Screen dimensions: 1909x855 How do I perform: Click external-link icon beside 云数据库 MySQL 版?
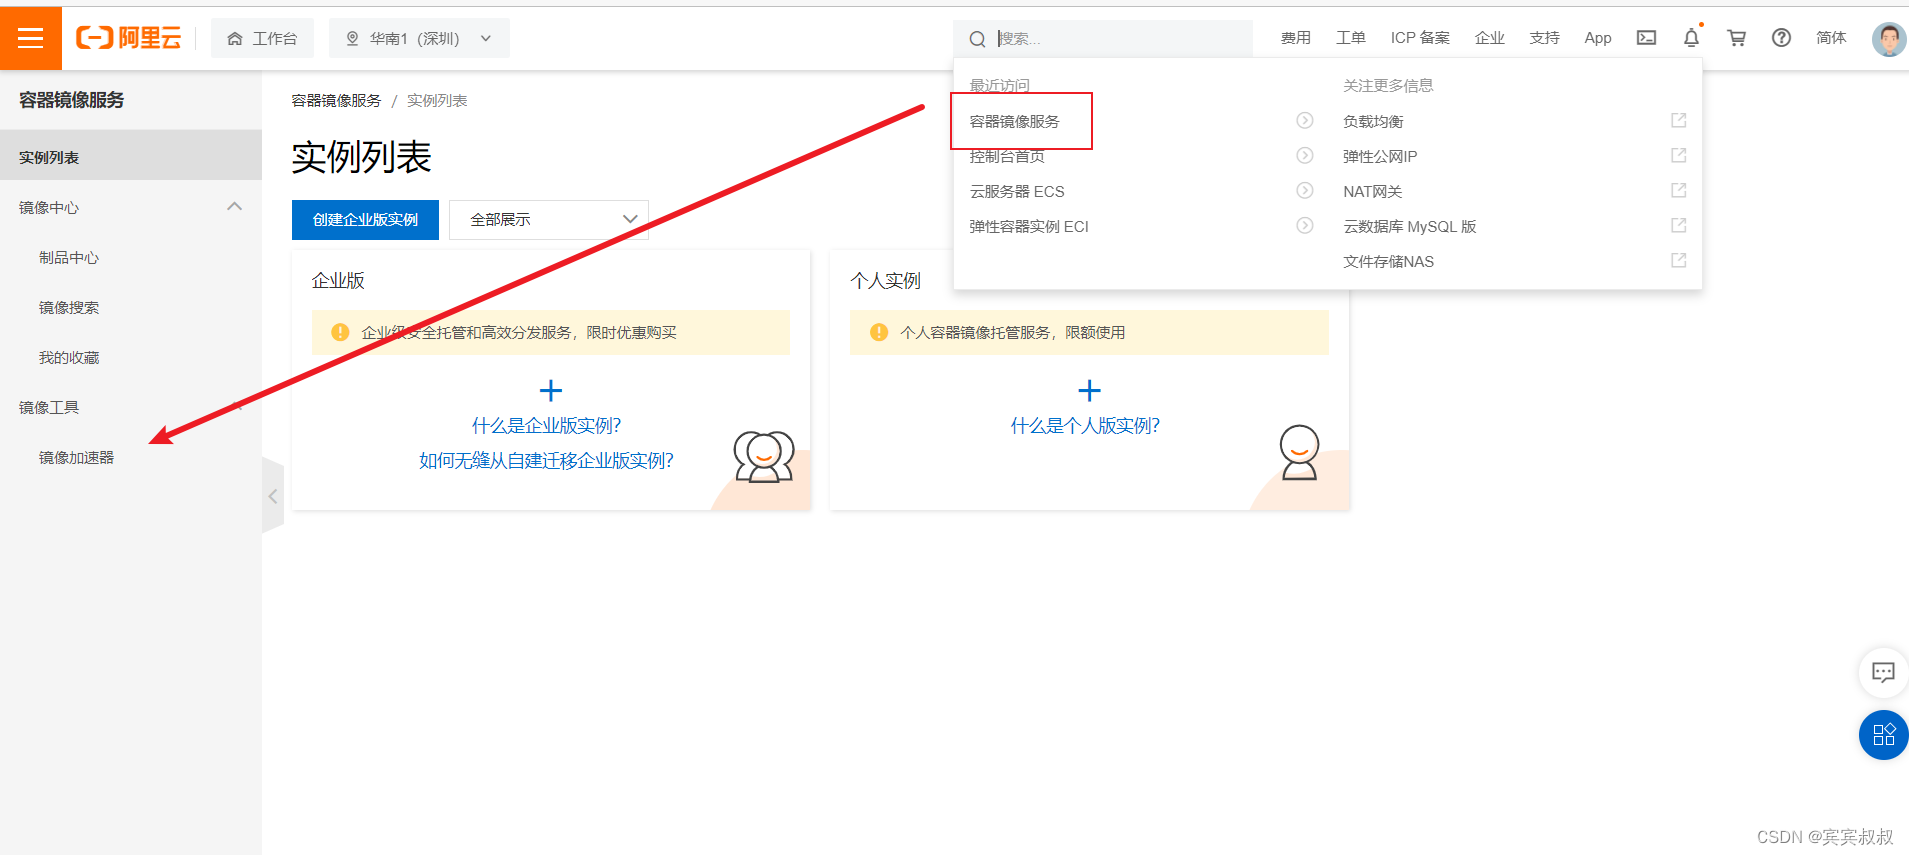pos(1679,225)
